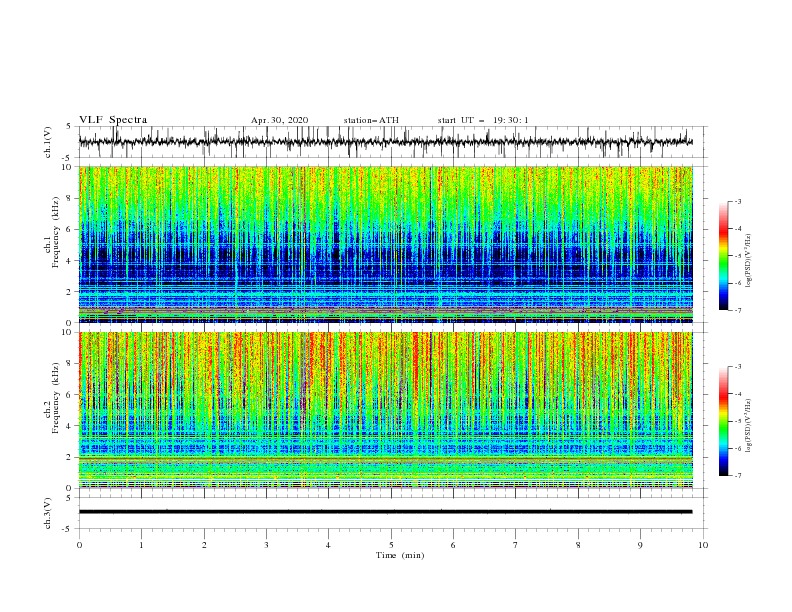The image size is (792, 612).
Task: Click time axis tick label "0"
Action: pyautogui.click(x=79, y=545)
